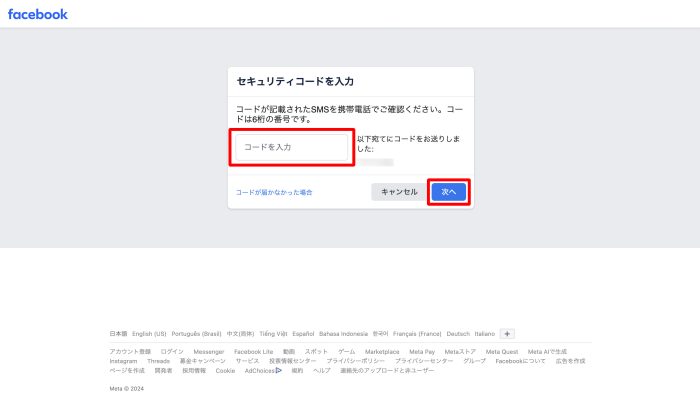Choose Deutsch in the footer
The width and height of the screenshot is (700, 407).
click(x=458, y=334)
